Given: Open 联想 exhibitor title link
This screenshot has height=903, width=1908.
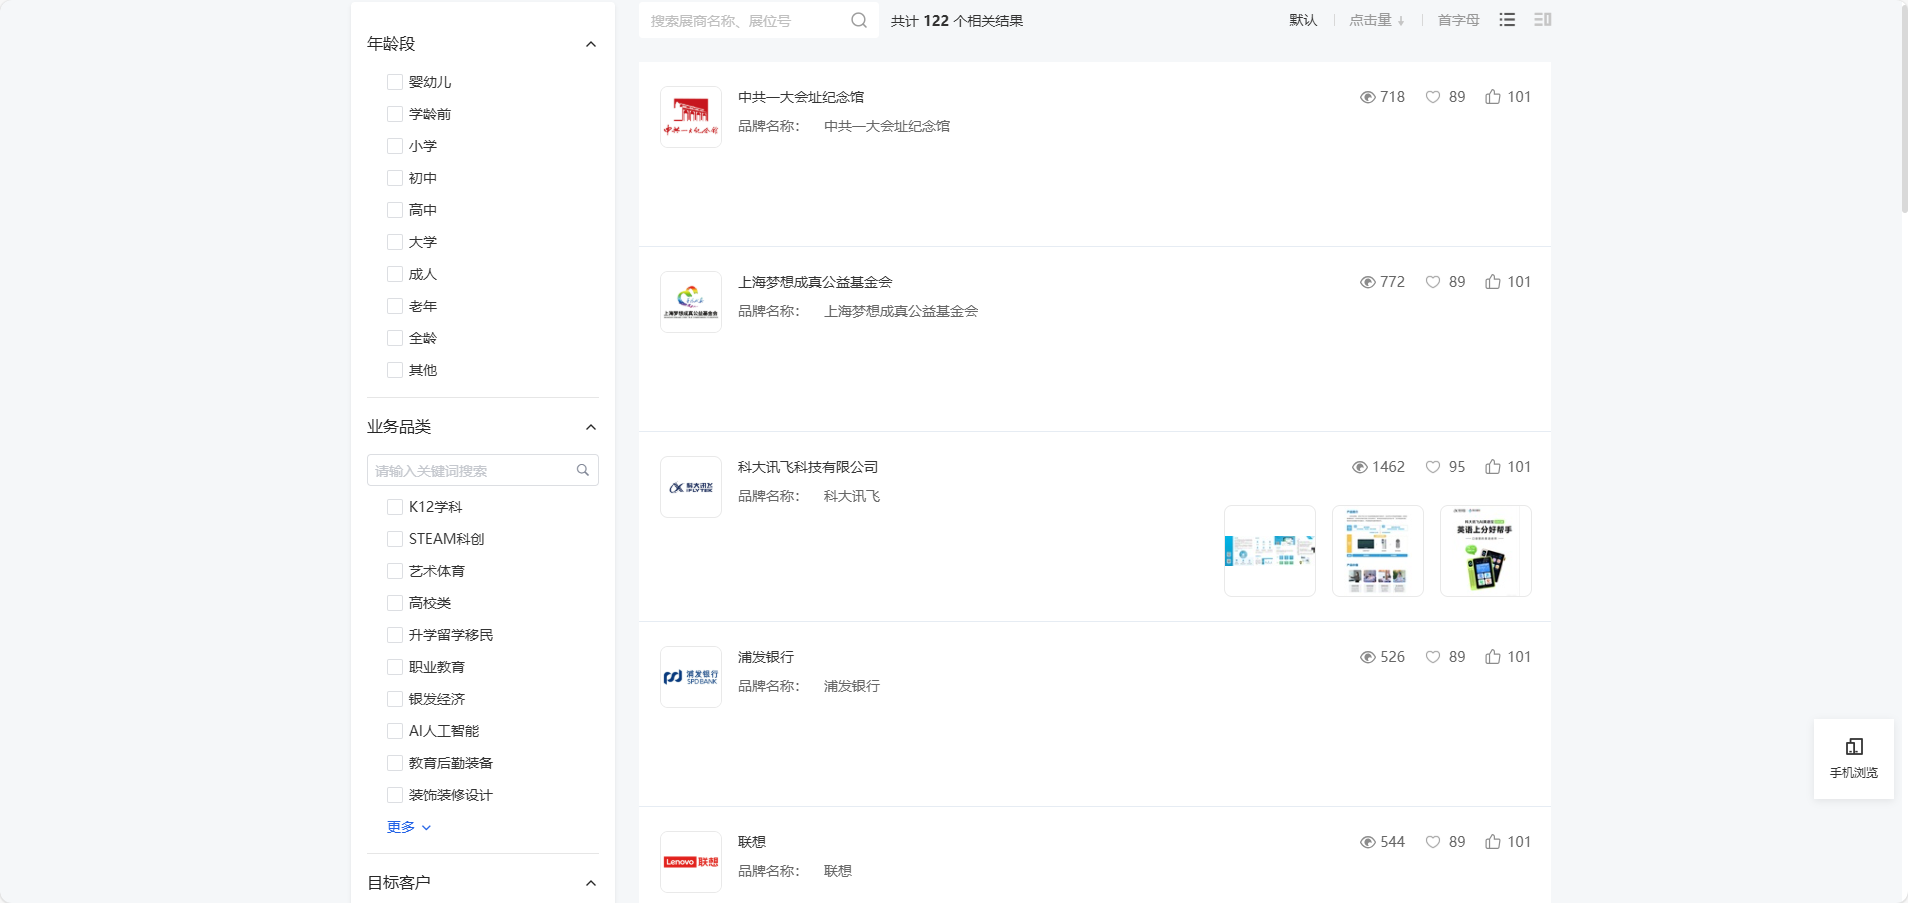Looking at the screenshot, I should (752, 842).
